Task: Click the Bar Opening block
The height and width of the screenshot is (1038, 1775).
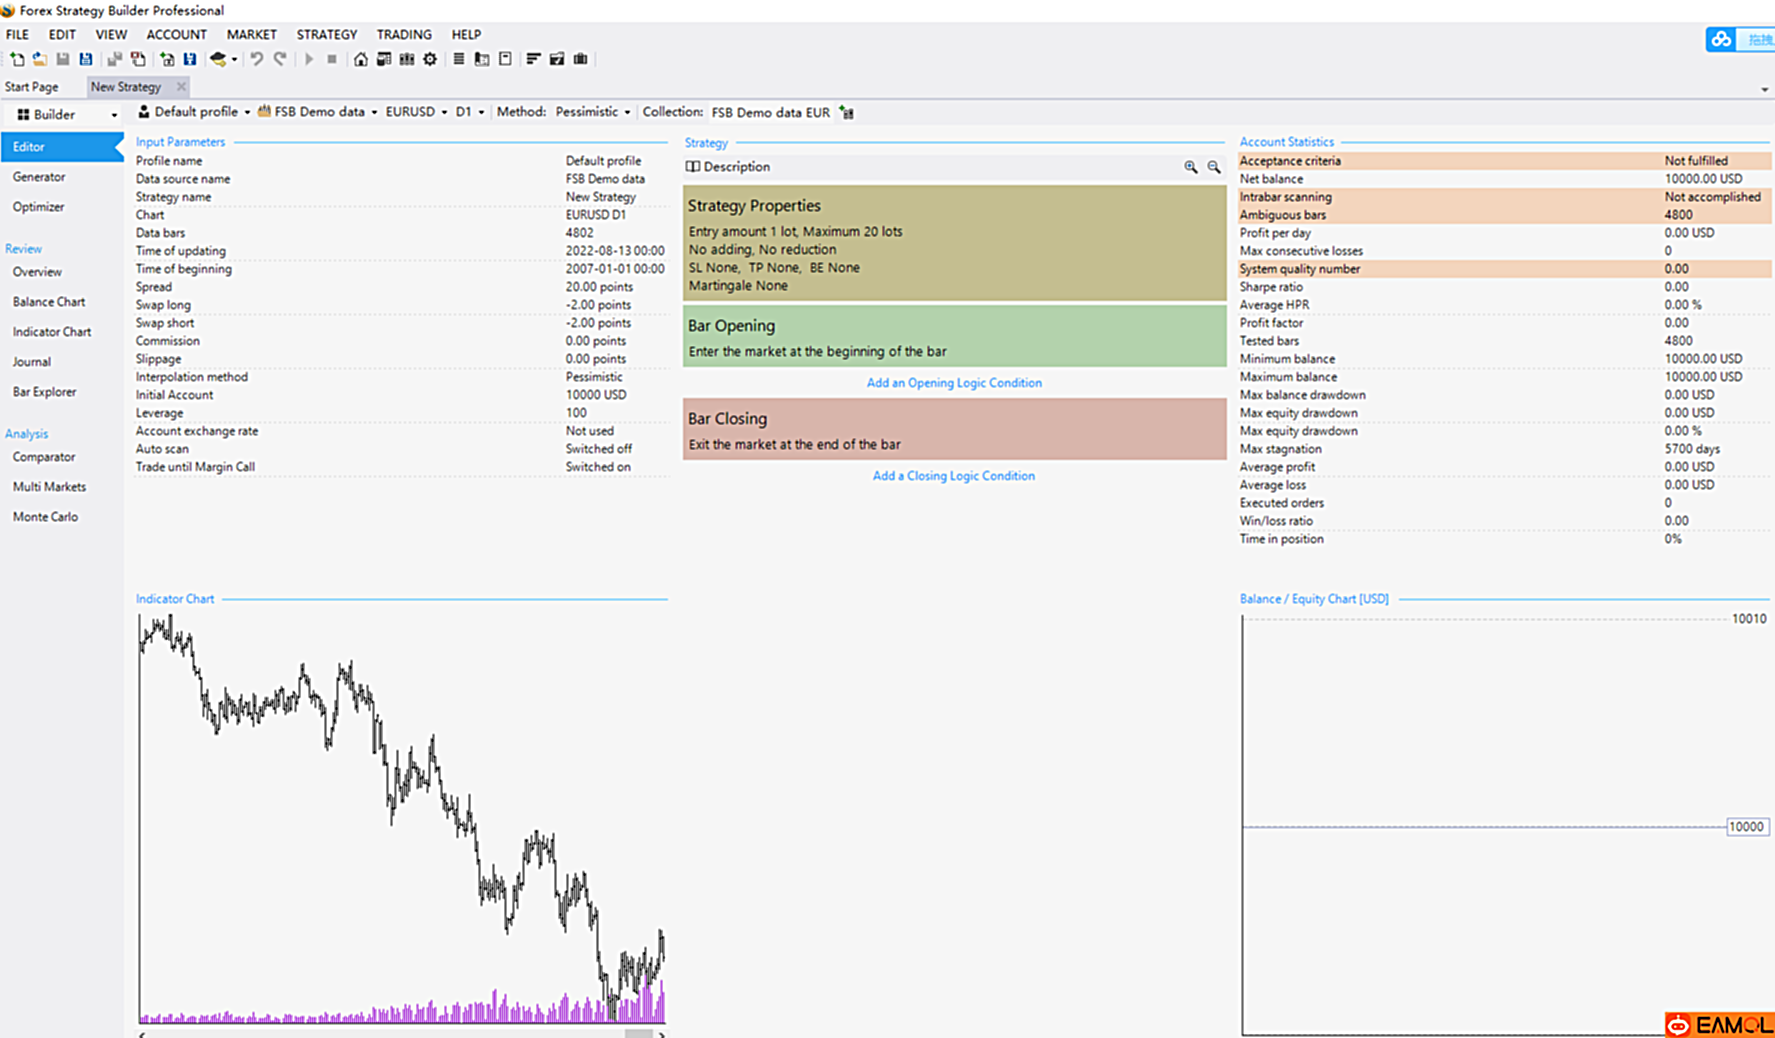Action: (x=954, y=336)
